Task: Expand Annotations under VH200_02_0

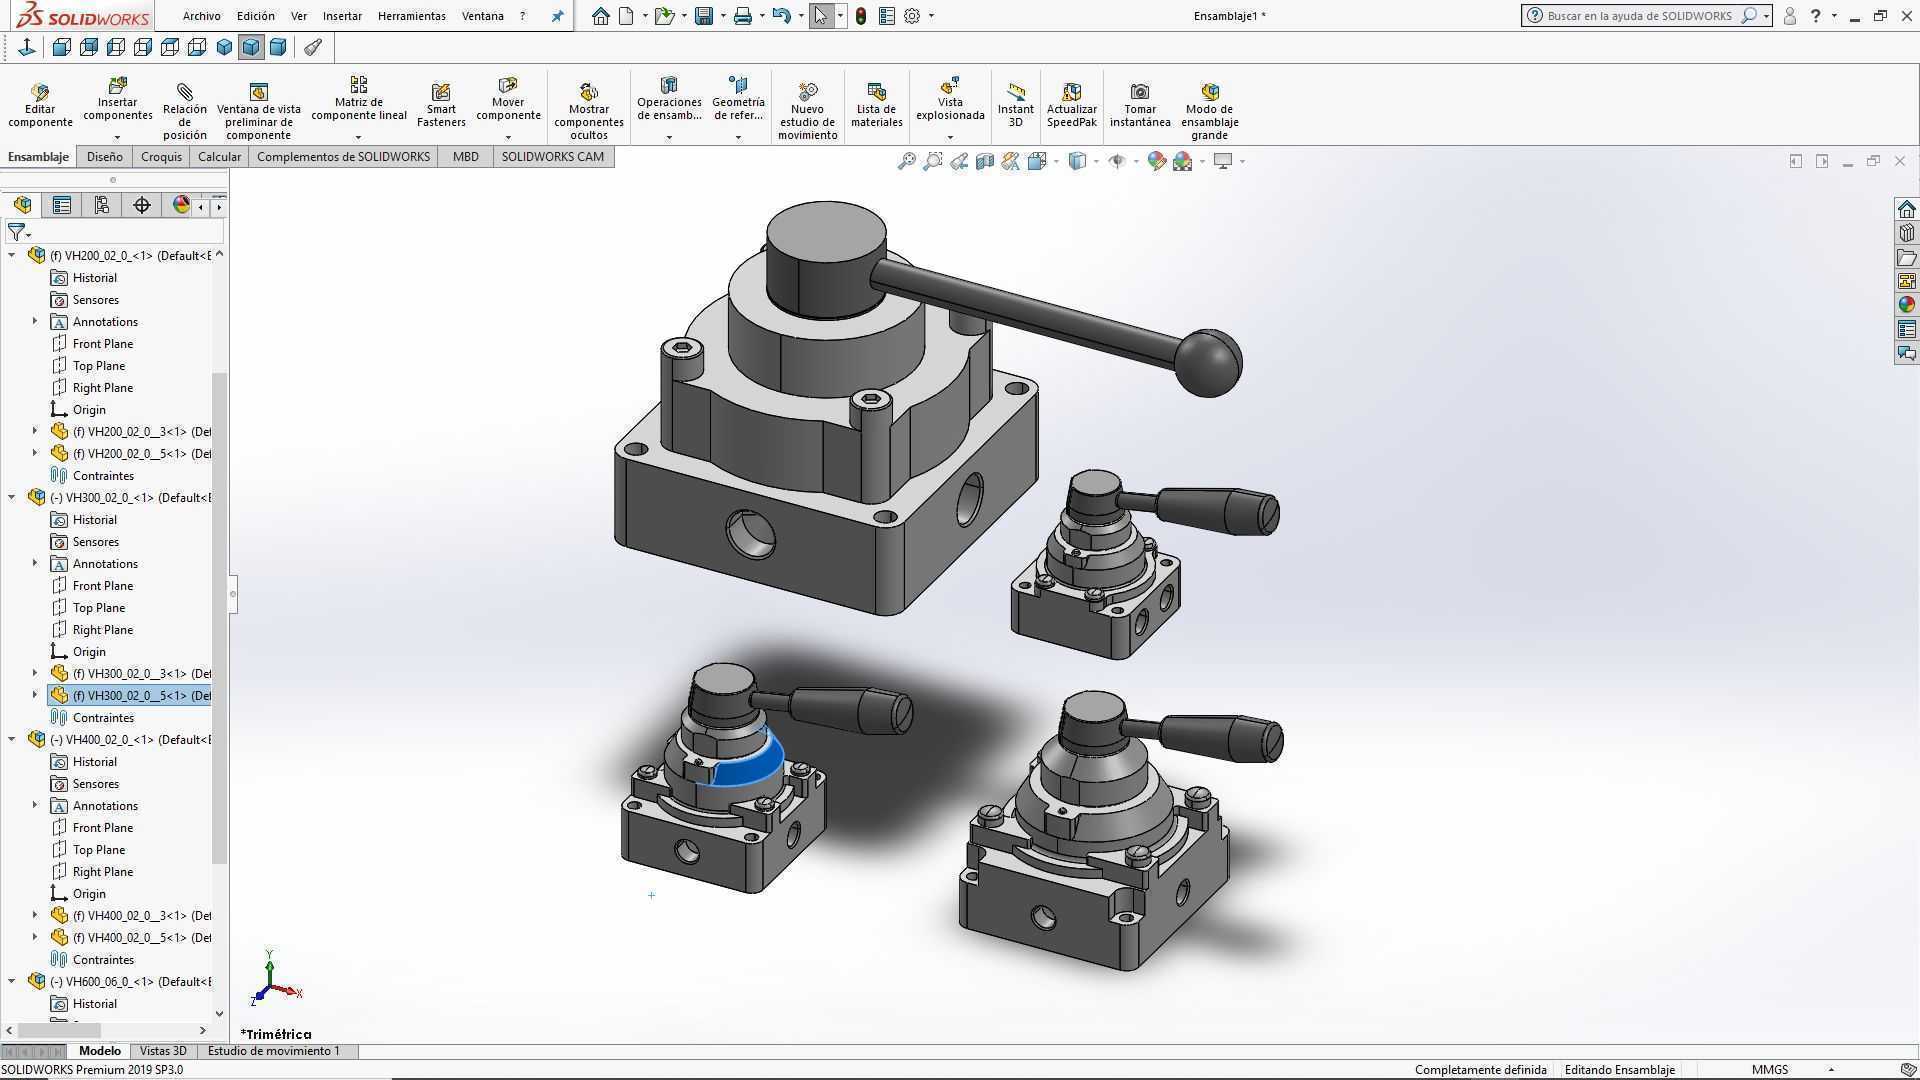Action: click(x=35, y=321)
